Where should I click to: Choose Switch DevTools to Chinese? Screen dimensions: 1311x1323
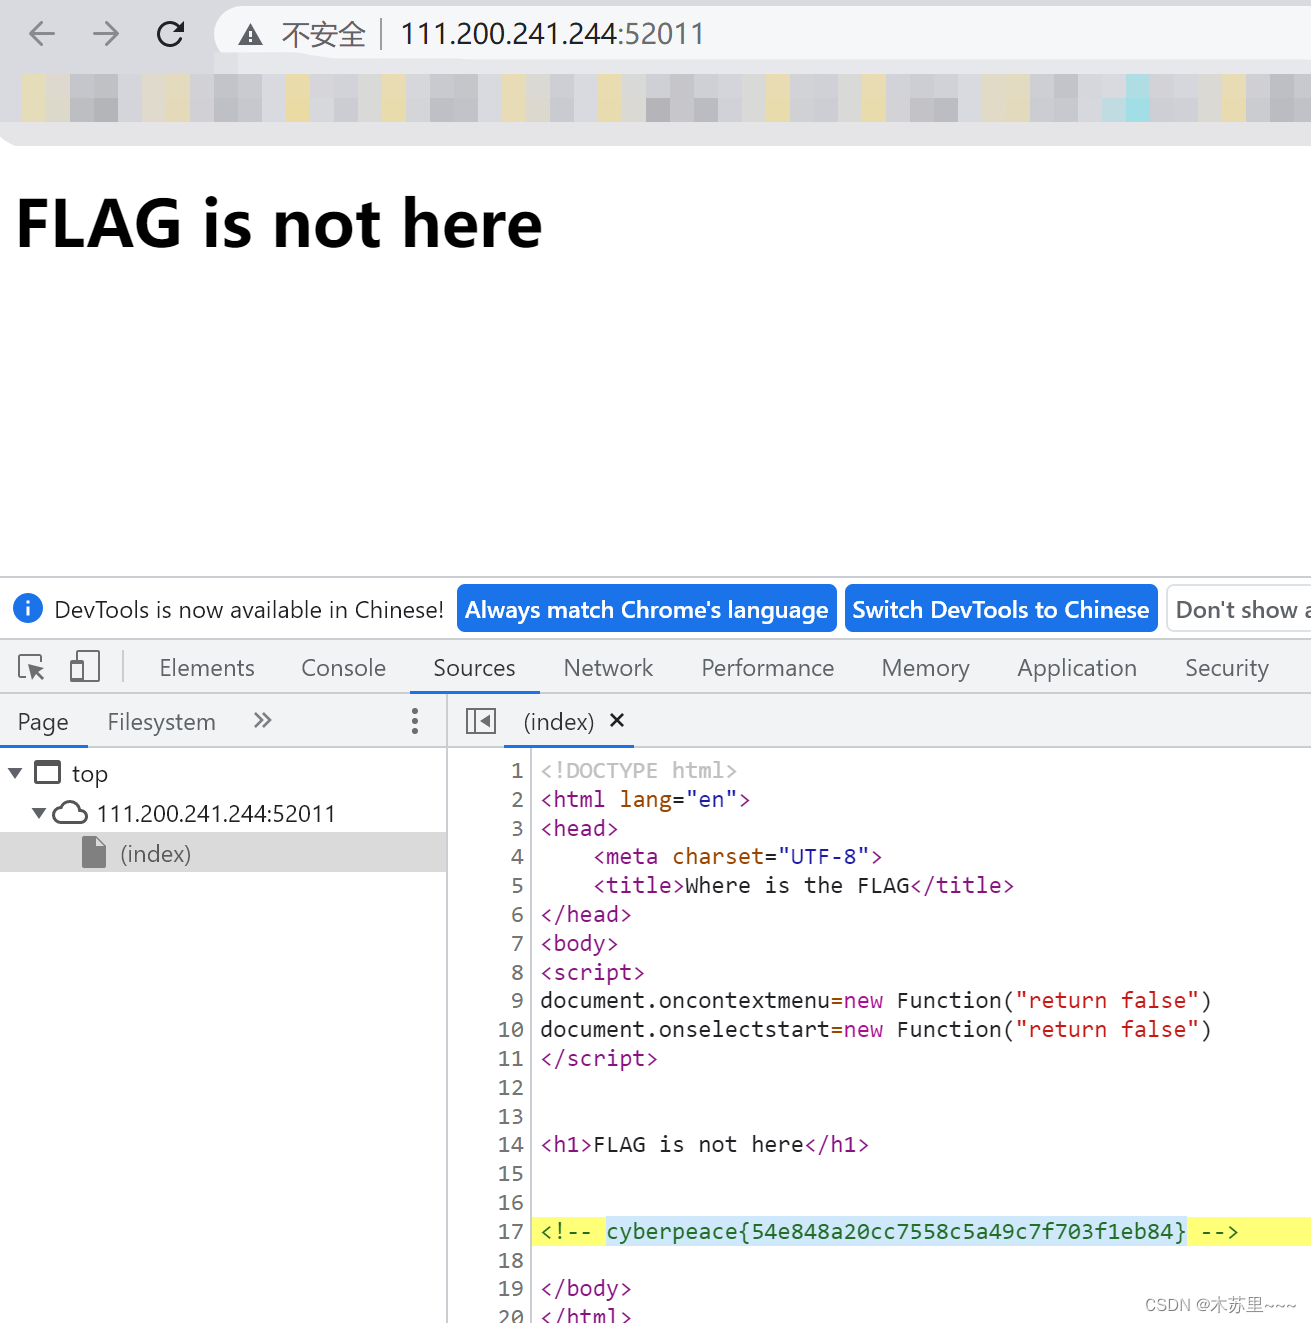tap(1001, 609)
